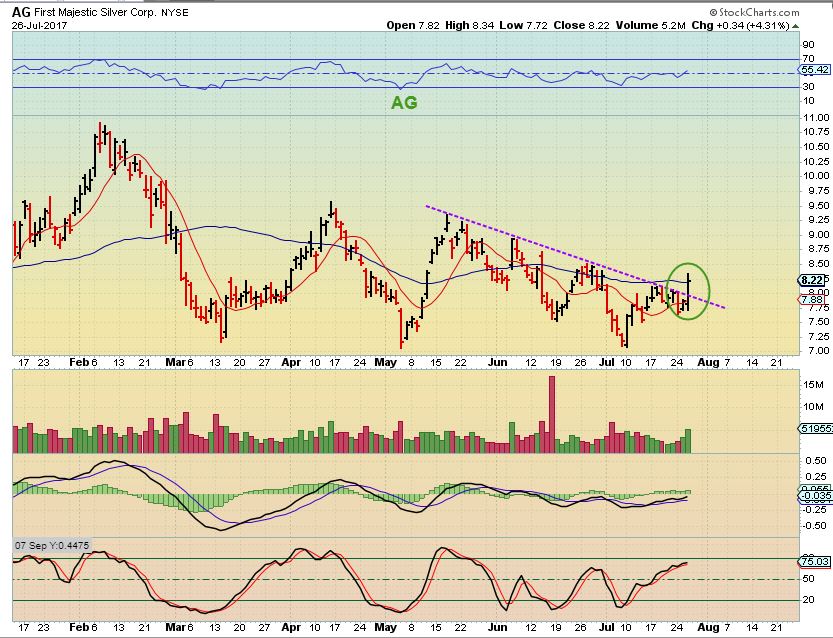Click the 7.25 price axis label

pyautogui.click(x=819, y=336)
